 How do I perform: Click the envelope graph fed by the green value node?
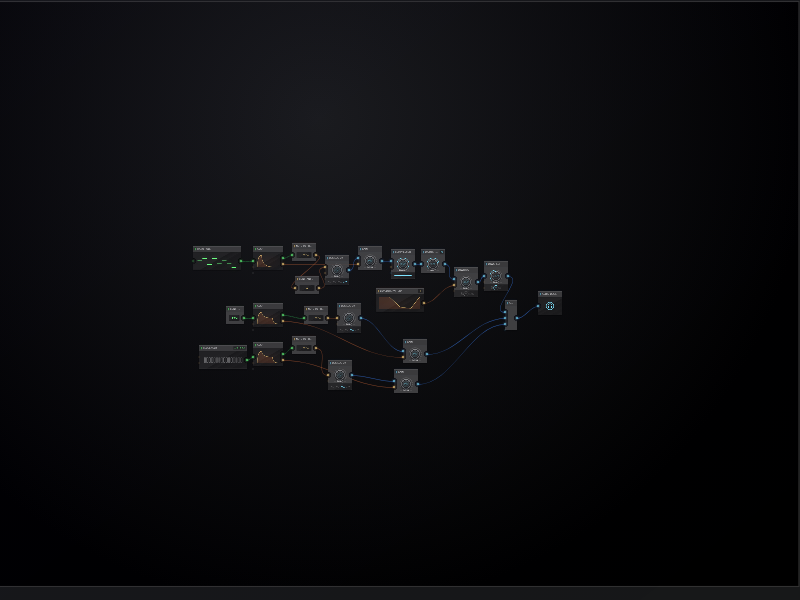(268, 318)
